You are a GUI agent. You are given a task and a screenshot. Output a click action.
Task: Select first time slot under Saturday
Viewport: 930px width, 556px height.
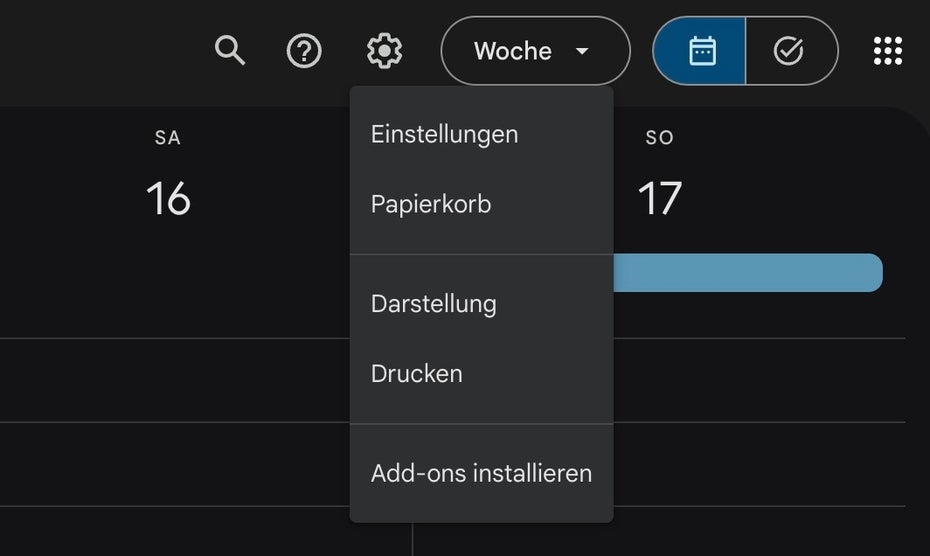click(x=175, y=380)
